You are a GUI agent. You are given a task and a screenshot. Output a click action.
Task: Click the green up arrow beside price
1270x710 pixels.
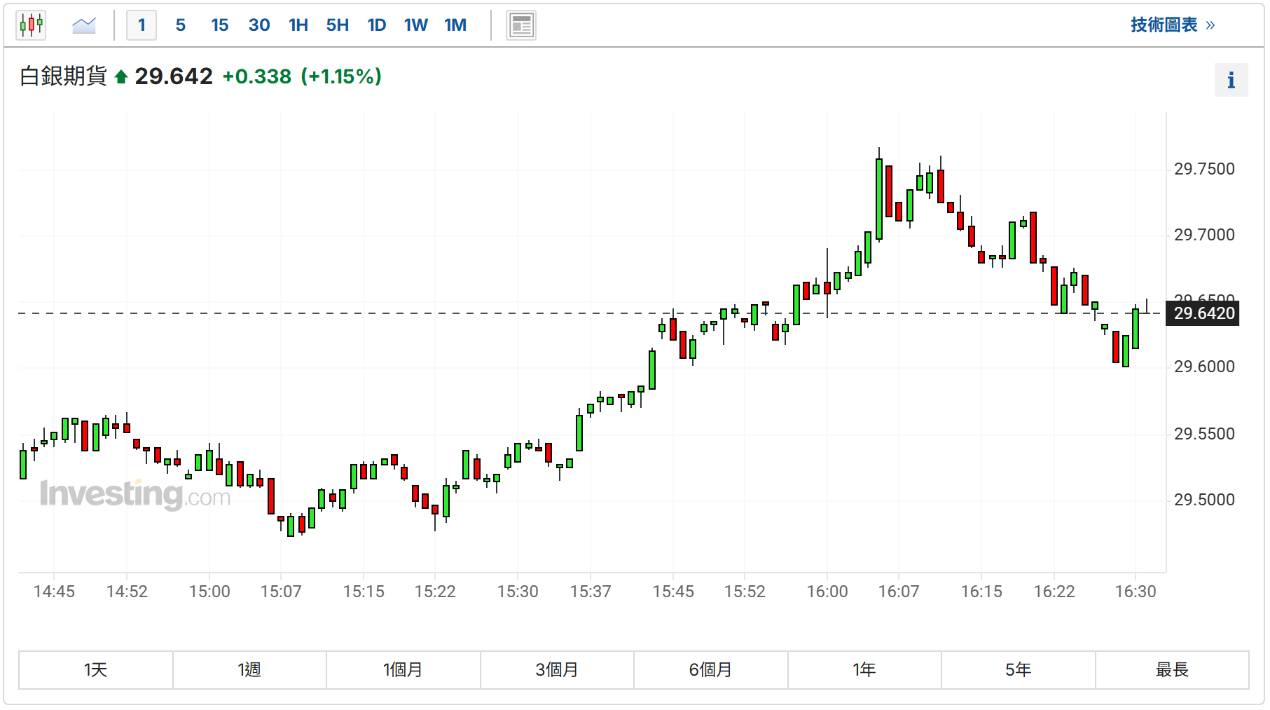tap(121, 77)
